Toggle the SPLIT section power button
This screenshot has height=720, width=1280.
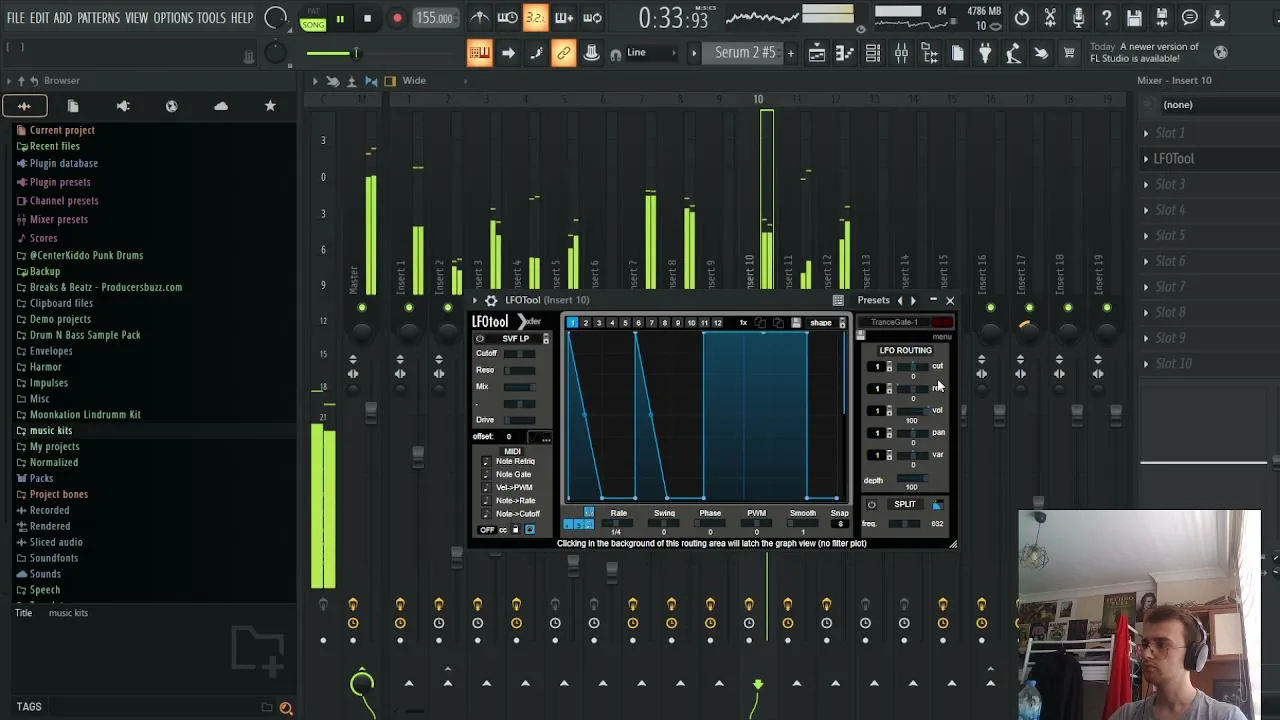pyautogui.click(x=871, y=505)
